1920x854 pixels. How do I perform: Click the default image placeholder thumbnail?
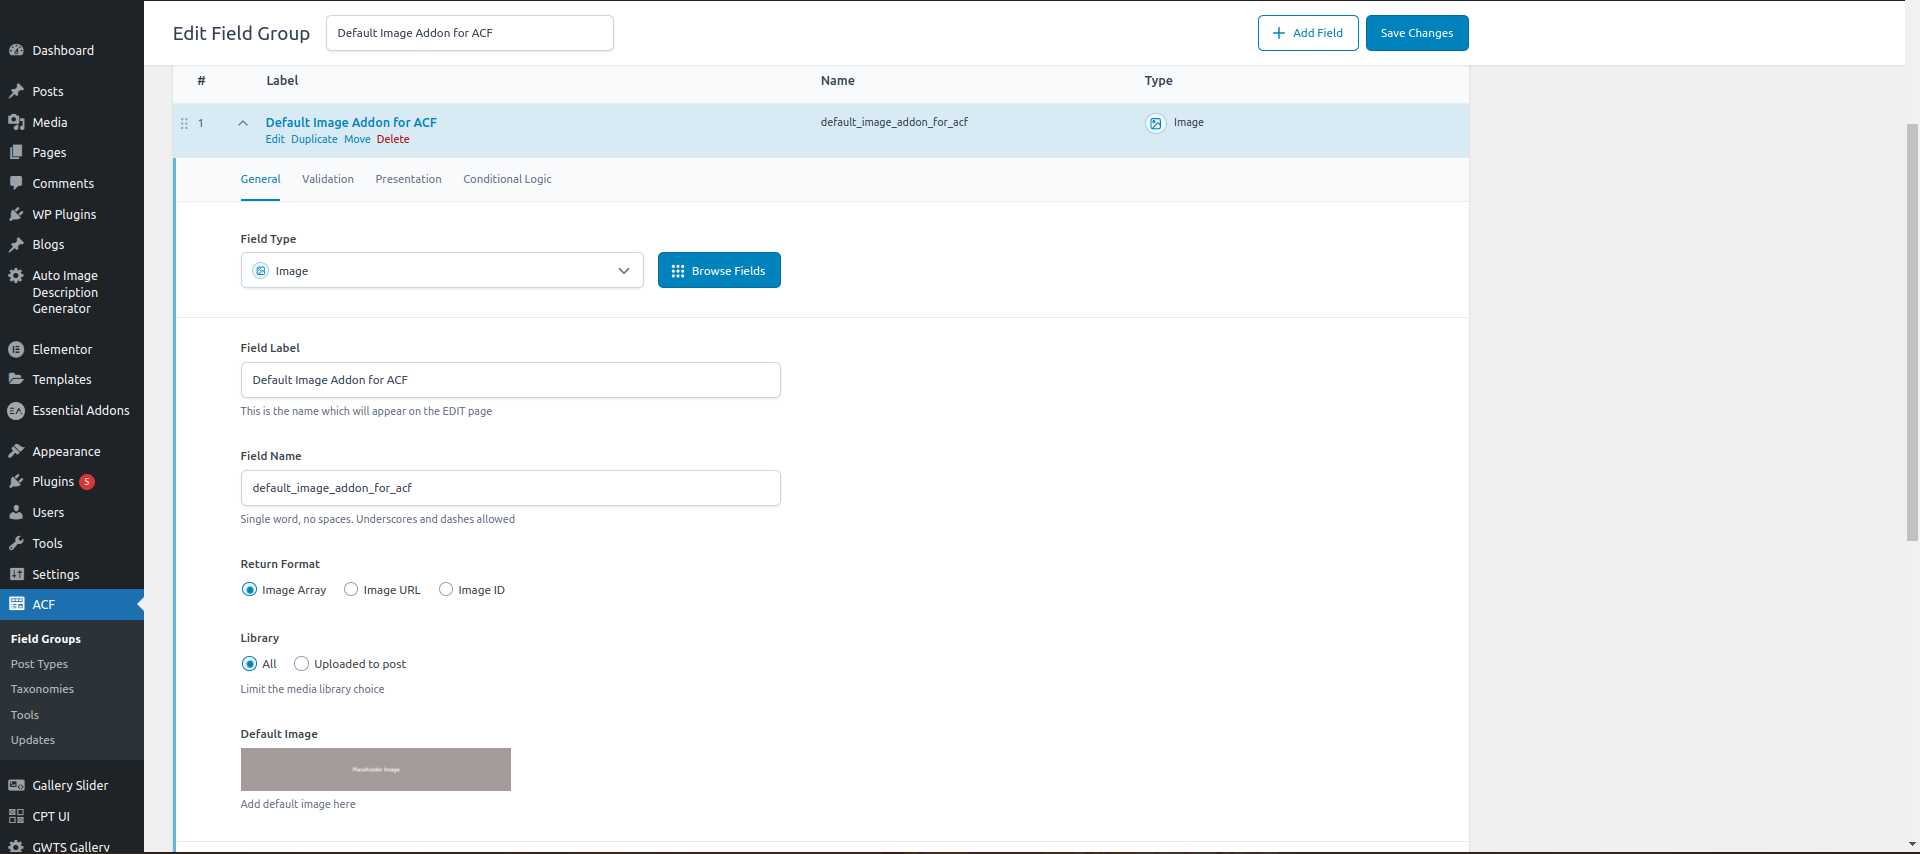tap(376, 770)
